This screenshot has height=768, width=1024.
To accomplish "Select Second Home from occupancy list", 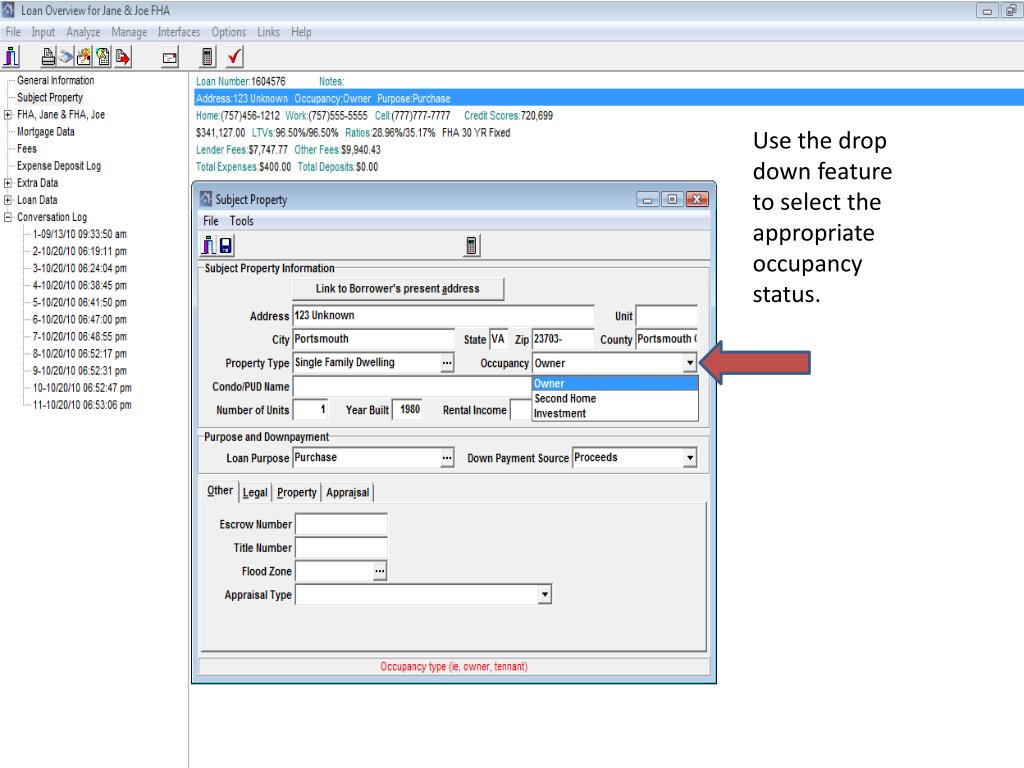I will click(565, 398).
